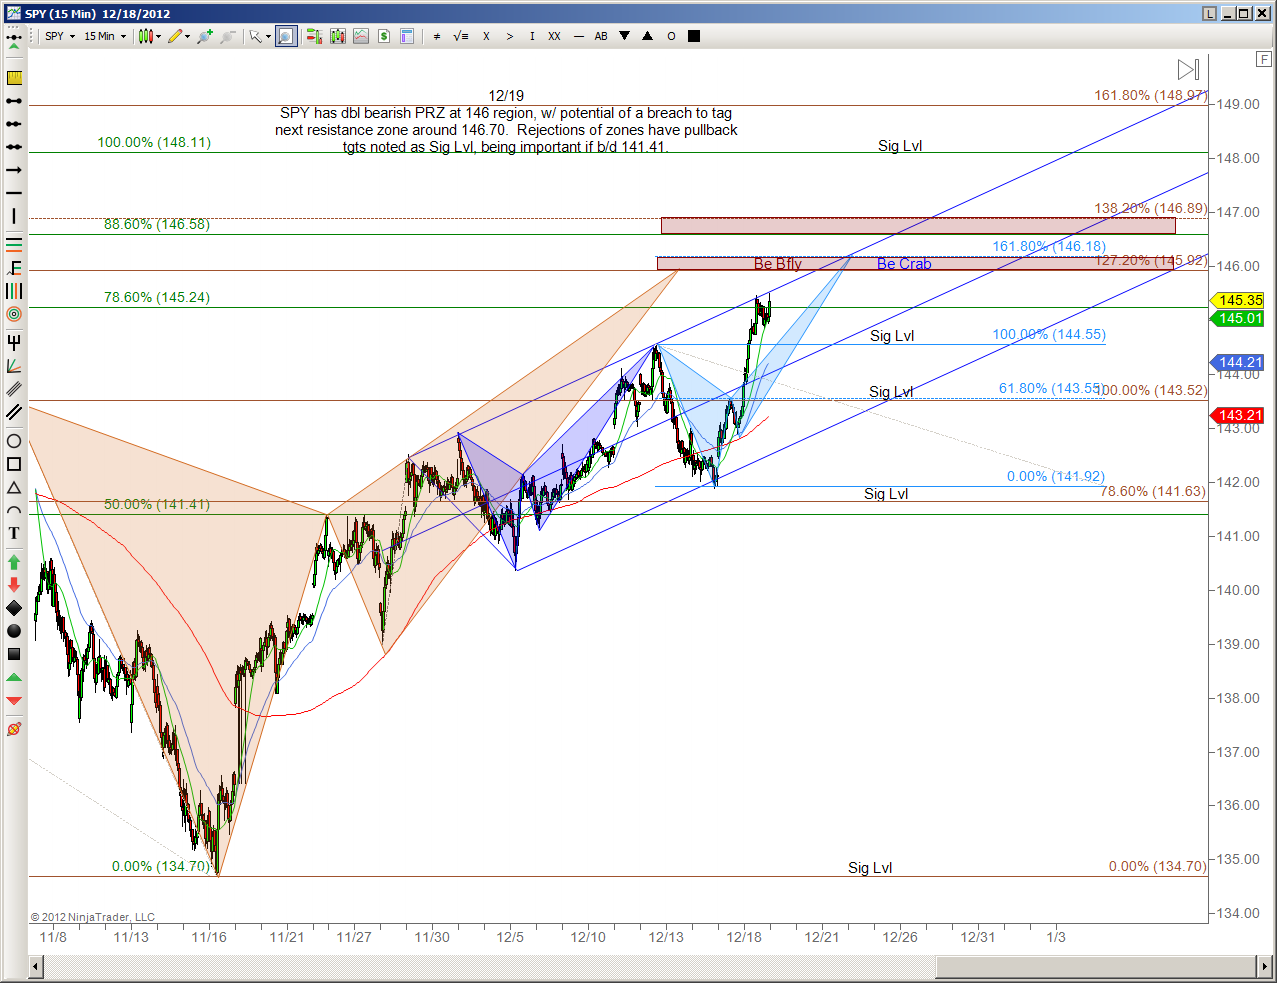The image size is (1277, 983).
Task: Select the yellow ruler measuring tool
Action: coord(14,78)
